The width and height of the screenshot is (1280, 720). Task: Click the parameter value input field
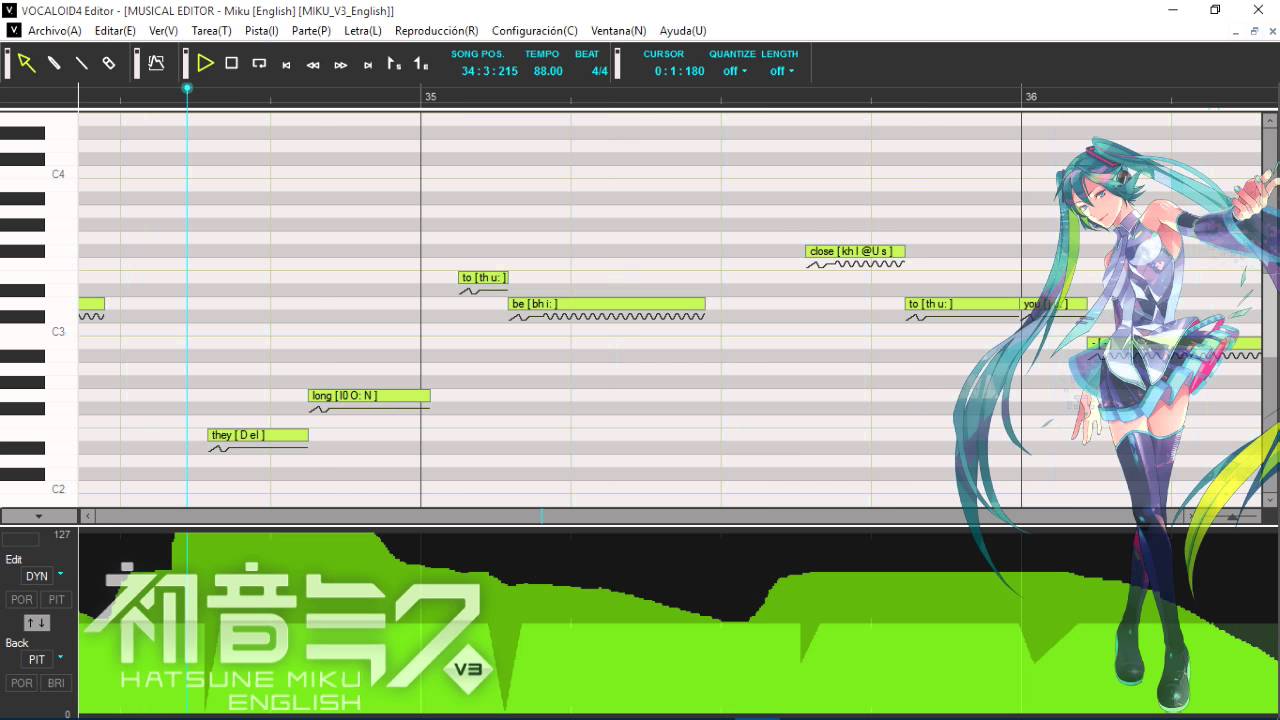point(21,540)
